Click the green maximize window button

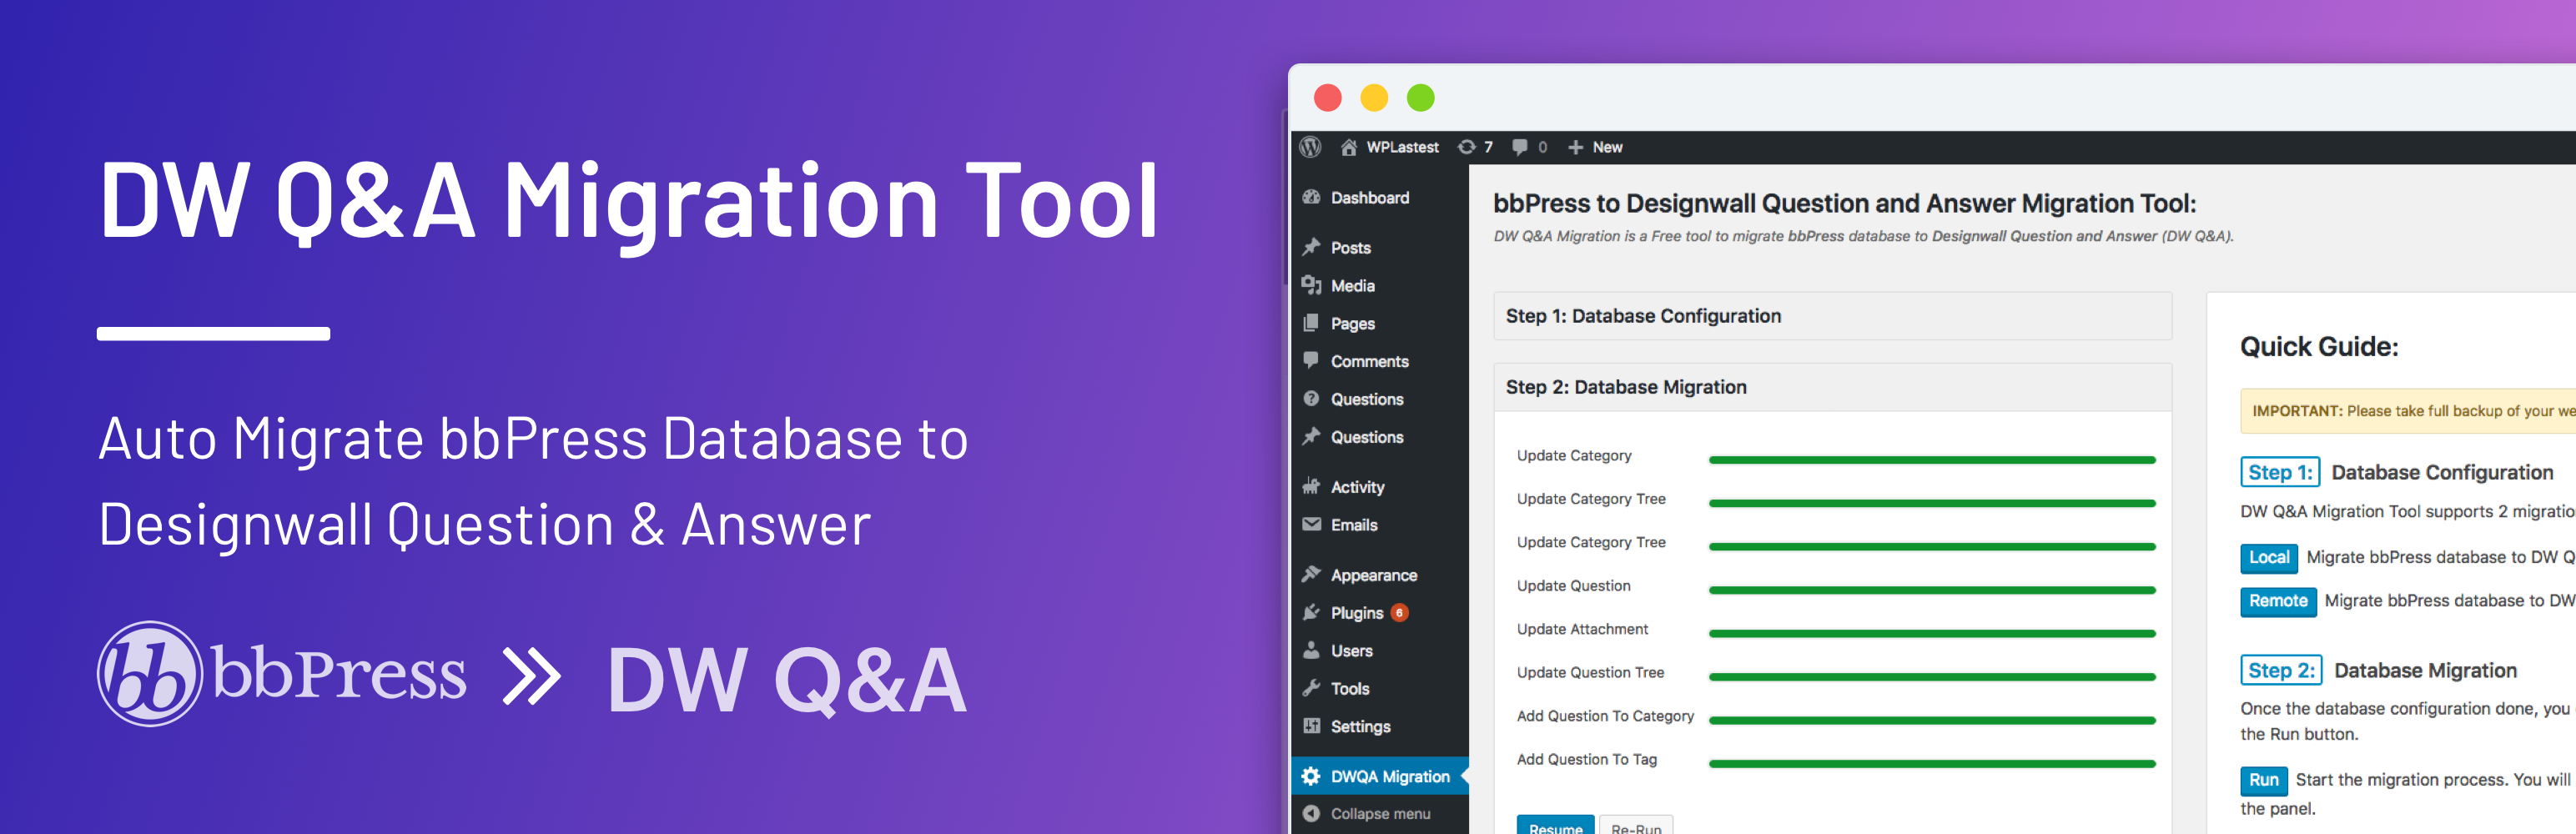(1421, 98)
